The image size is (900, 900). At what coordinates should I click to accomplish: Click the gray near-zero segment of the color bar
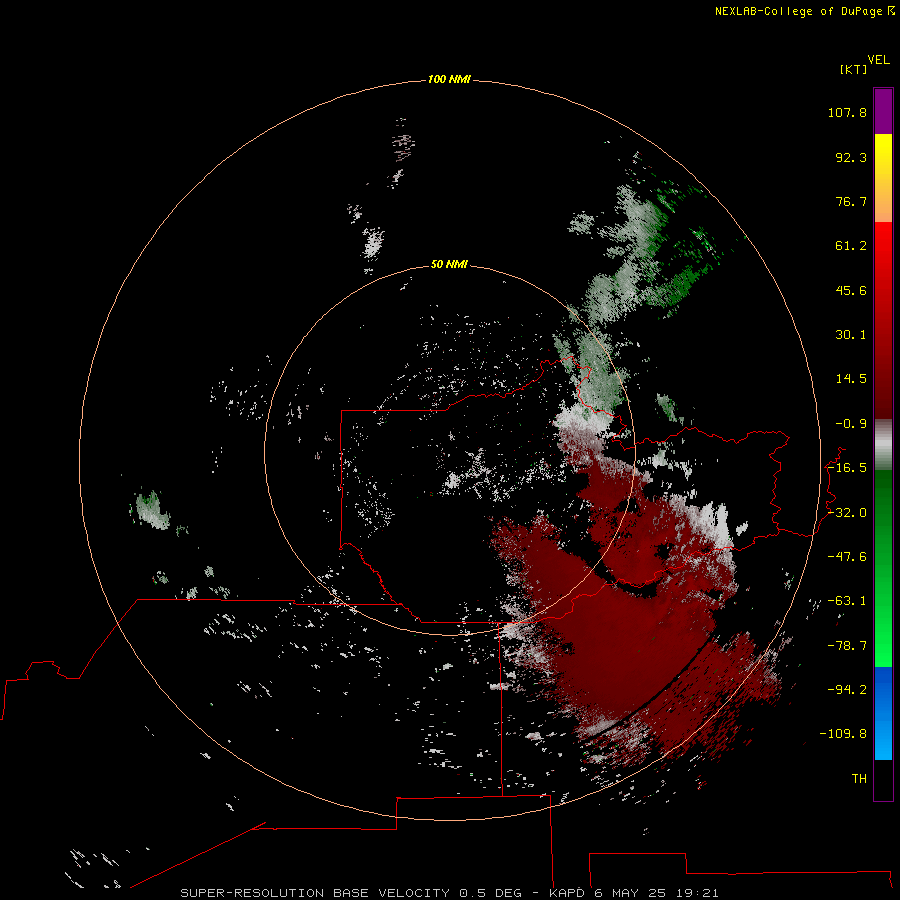(x=883, y=445)
